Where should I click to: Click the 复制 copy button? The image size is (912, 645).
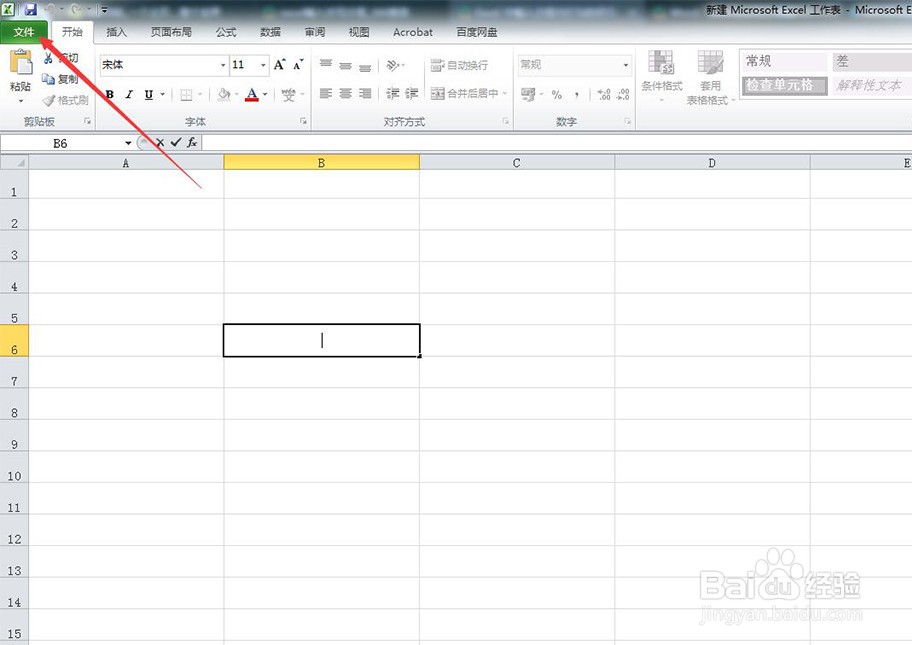pyautogui.click(x=60, y=79)
